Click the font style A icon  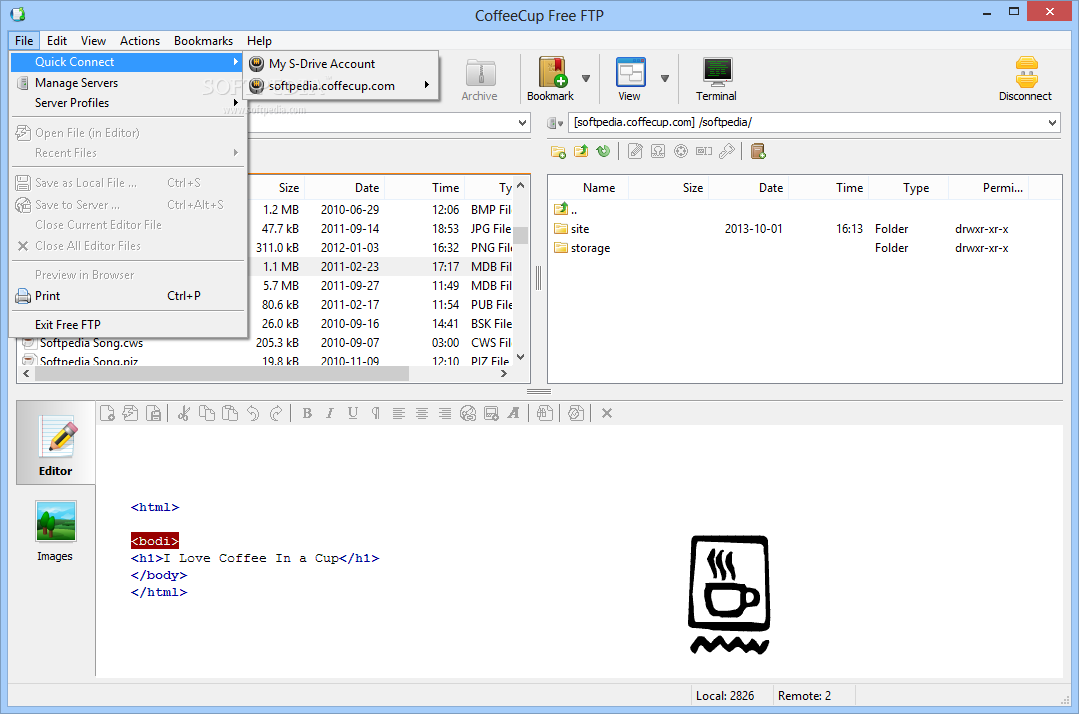tap(513, 413)
